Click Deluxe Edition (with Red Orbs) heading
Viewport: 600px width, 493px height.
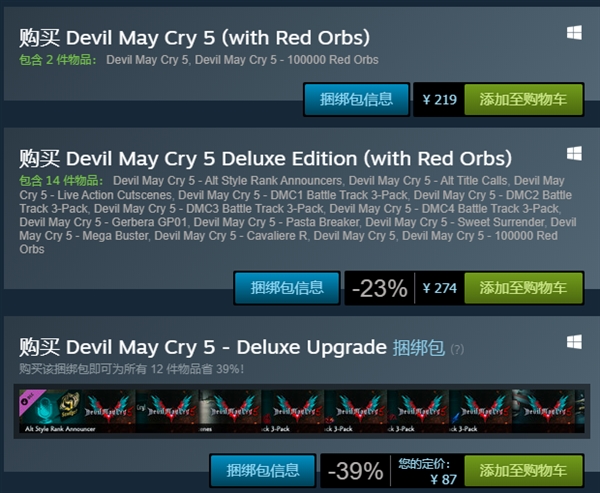[265, 159]
